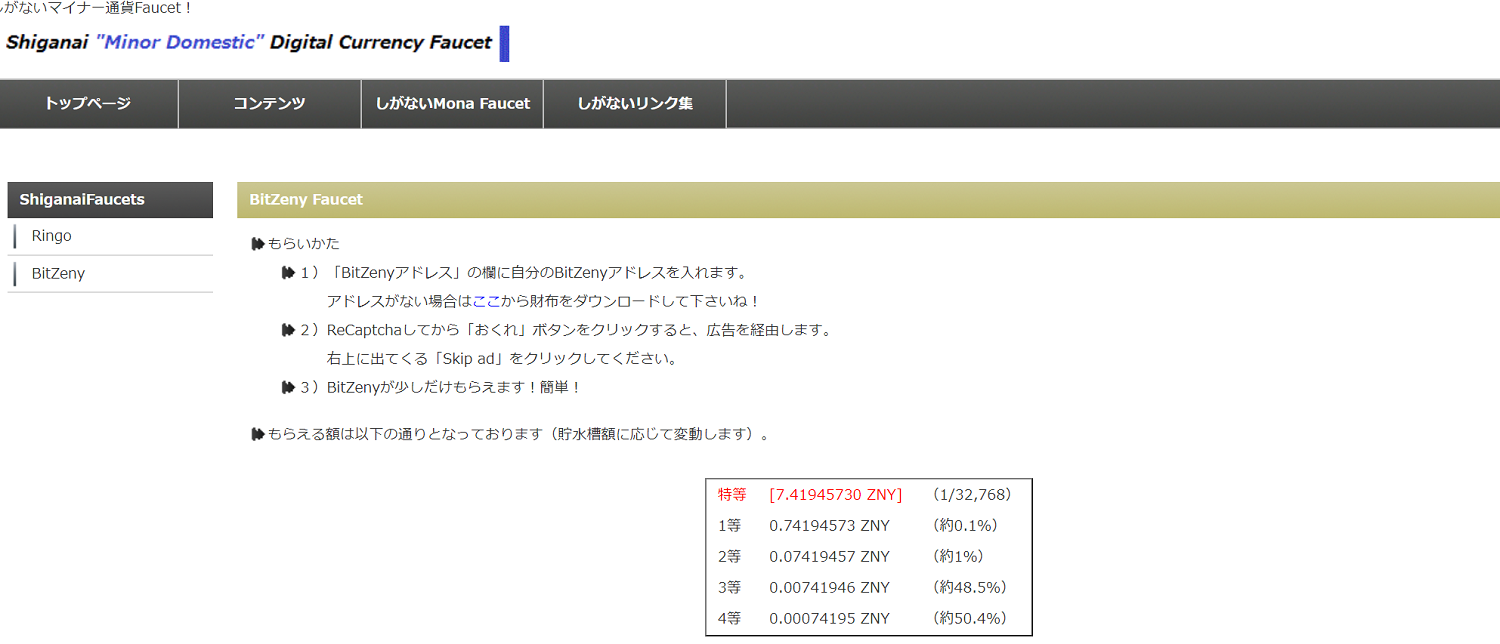The image size is (1500, 644).
Task: Select Ringo in the ShiganaiFaucets sidebar
Action: point(51,237)
